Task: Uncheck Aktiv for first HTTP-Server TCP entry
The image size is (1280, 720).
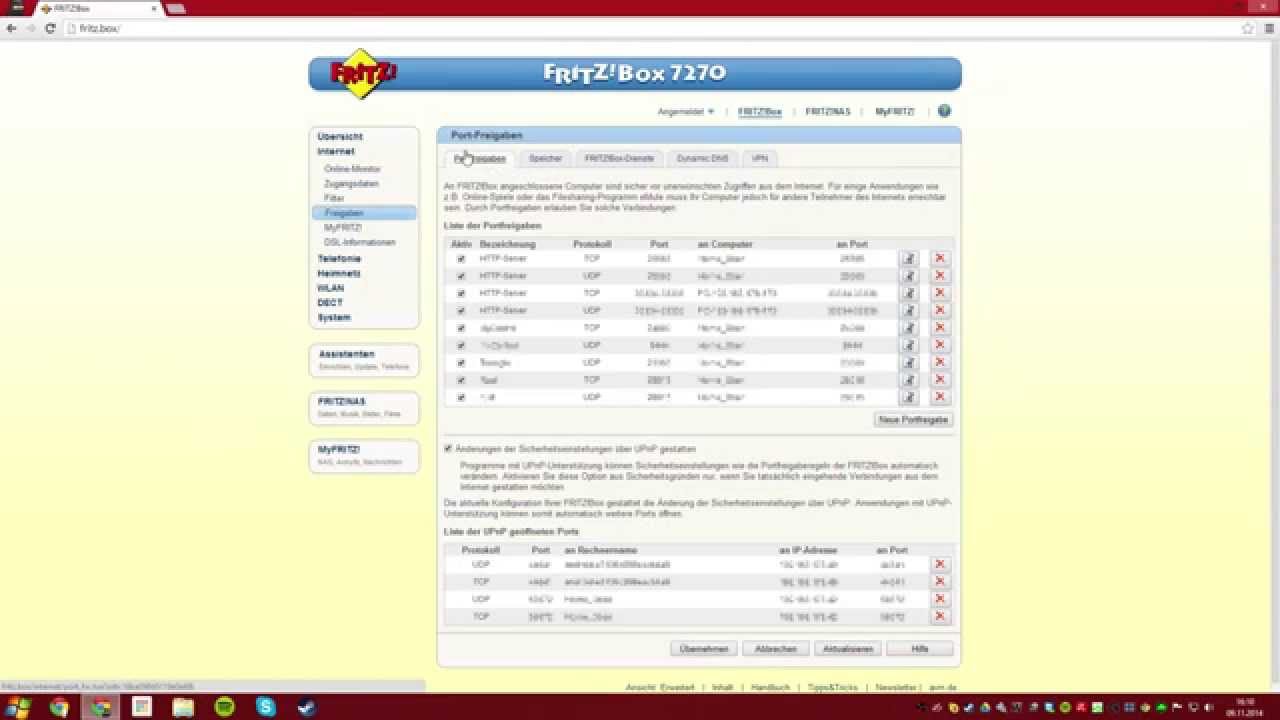Action: coord(461,259)
